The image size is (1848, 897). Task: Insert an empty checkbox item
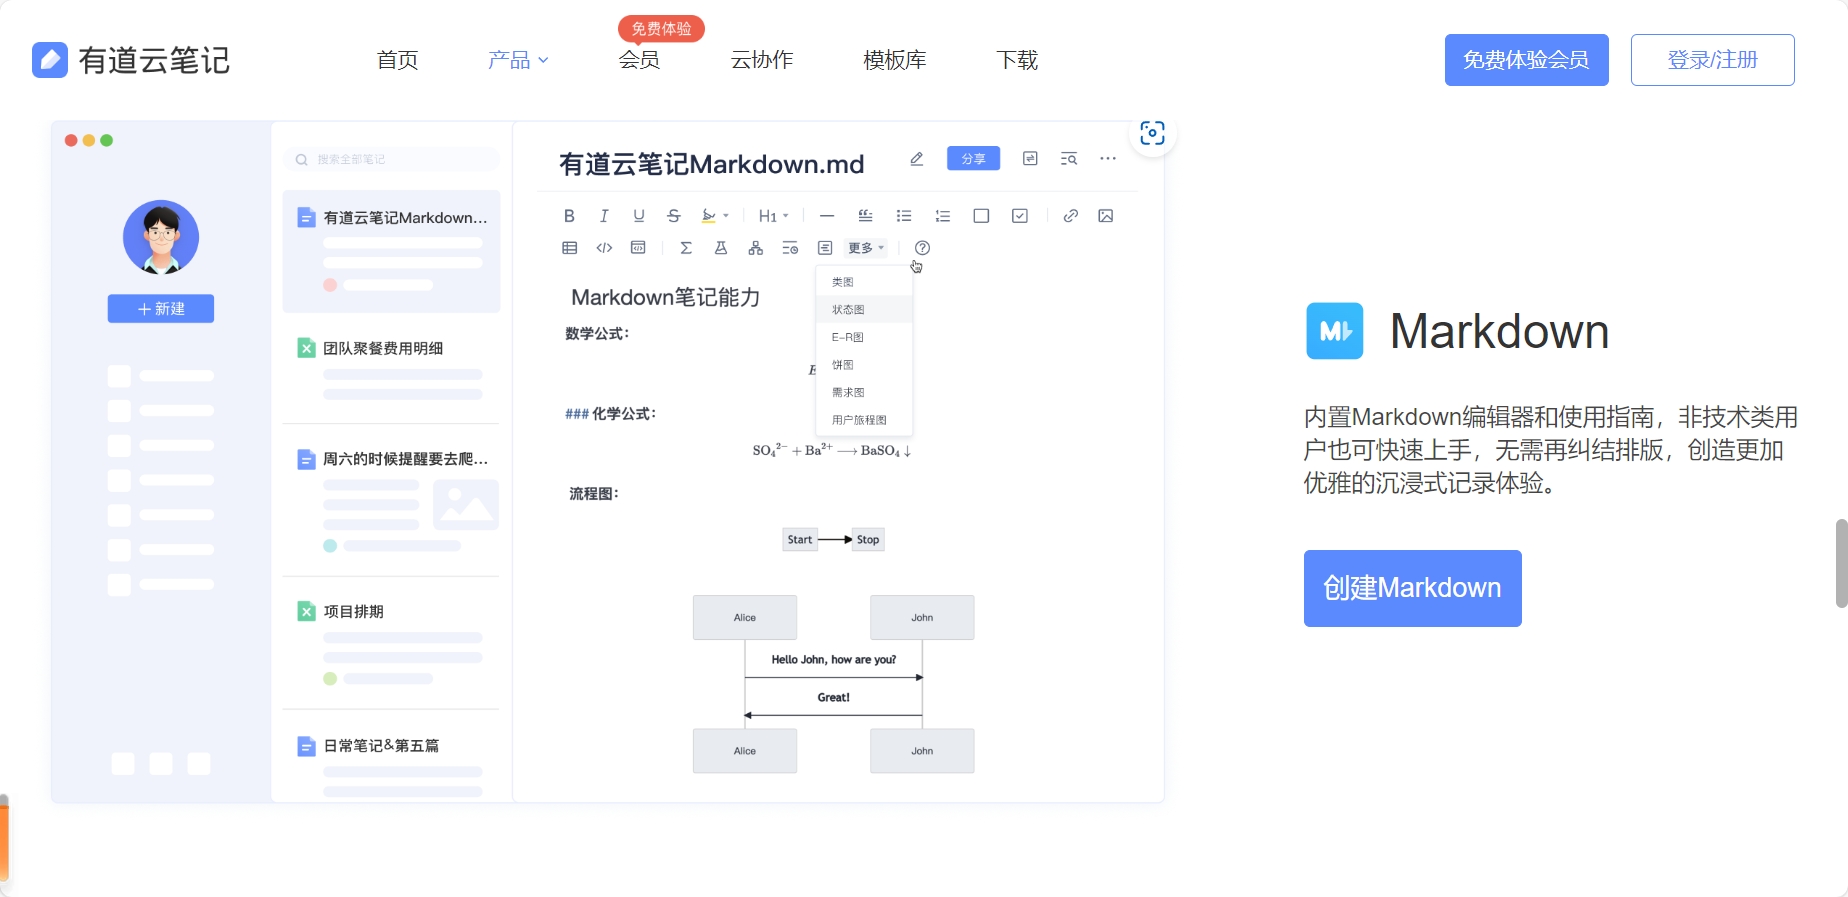point(981,216)
